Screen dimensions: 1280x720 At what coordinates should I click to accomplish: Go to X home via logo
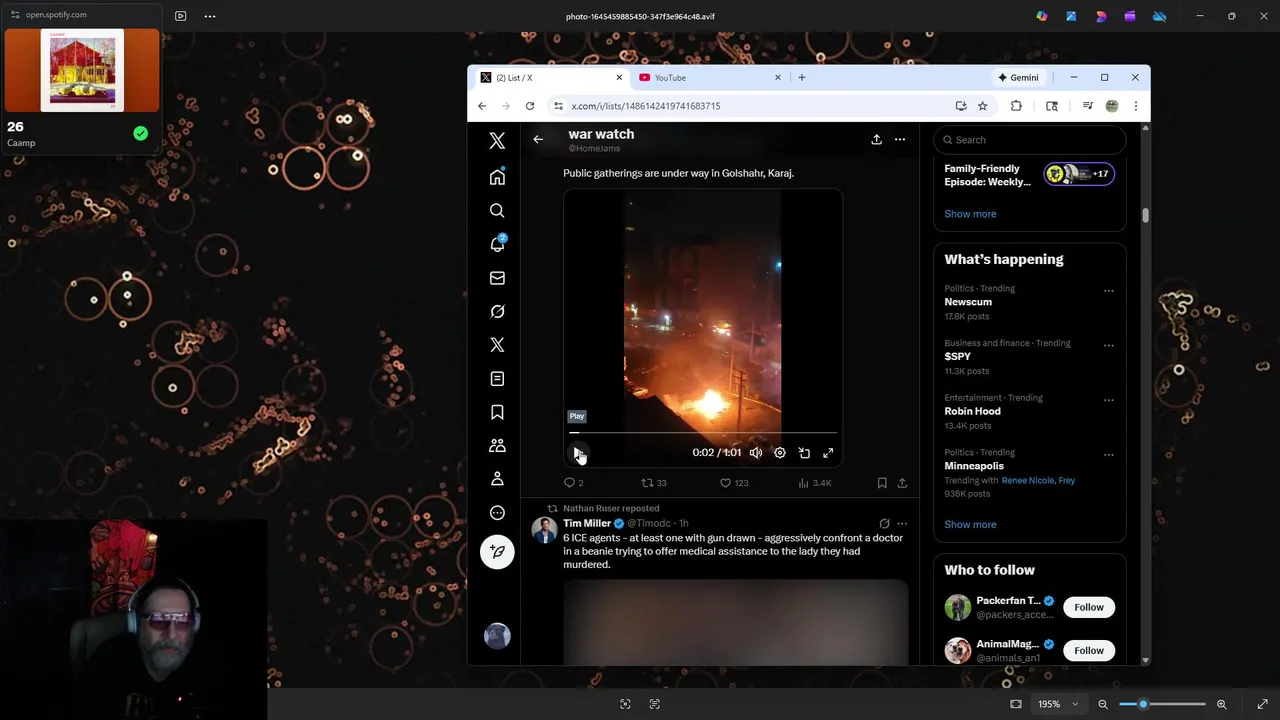497,141
